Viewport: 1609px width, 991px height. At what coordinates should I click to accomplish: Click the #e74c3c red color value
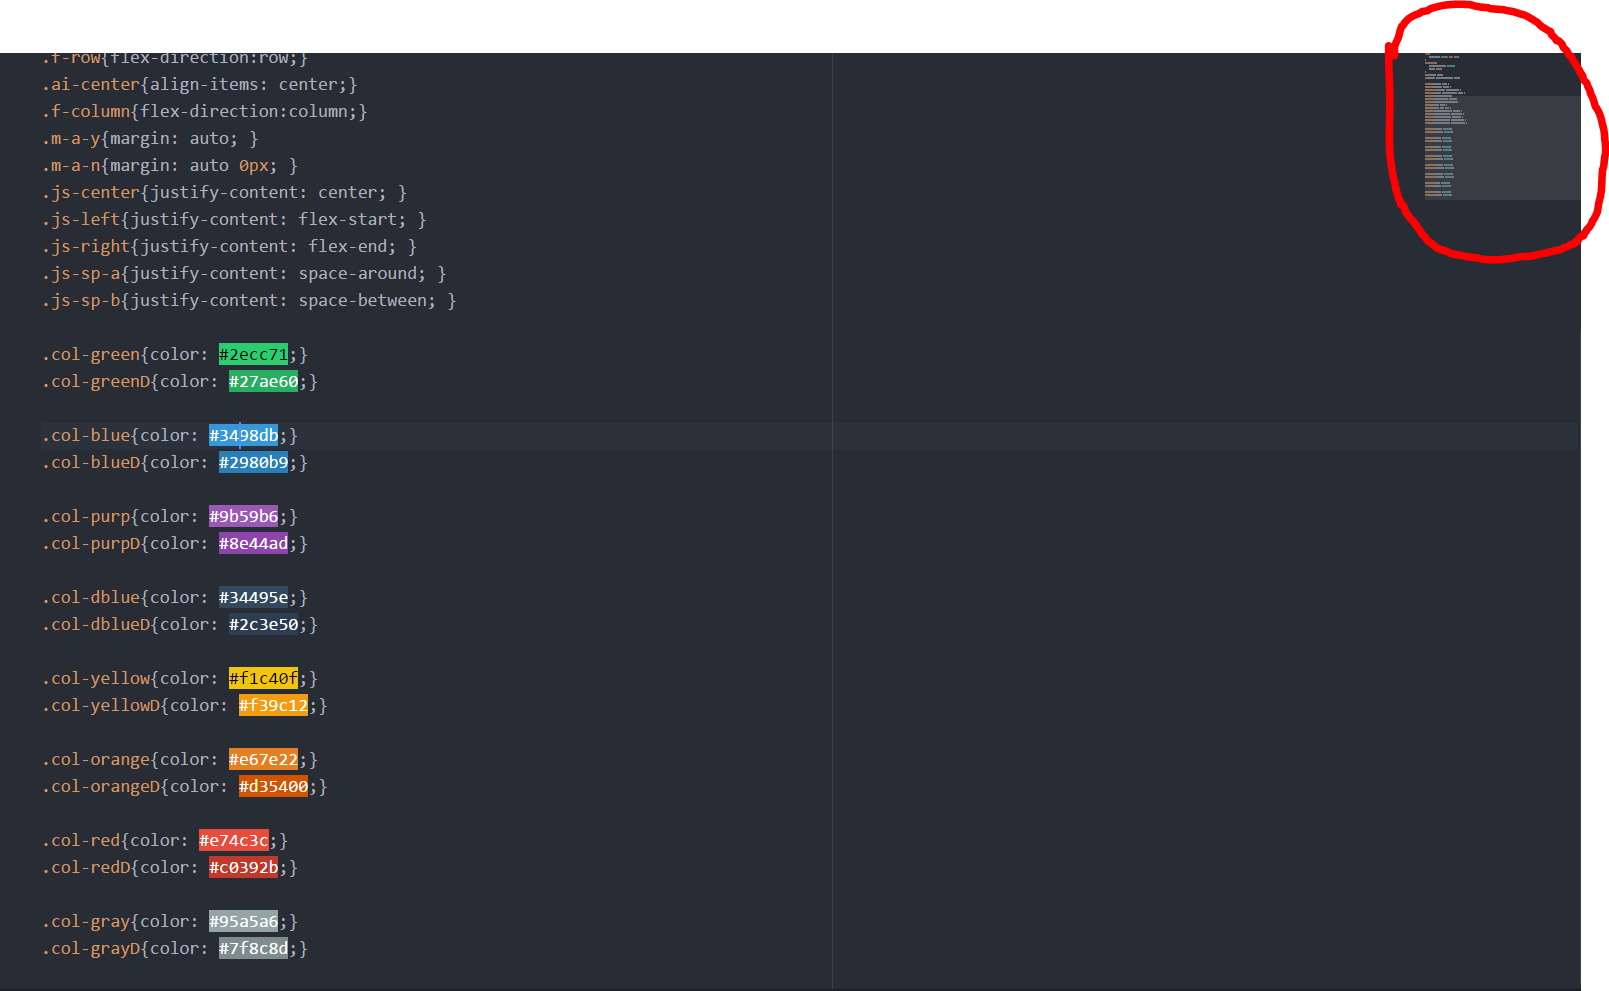coord(233,840)
